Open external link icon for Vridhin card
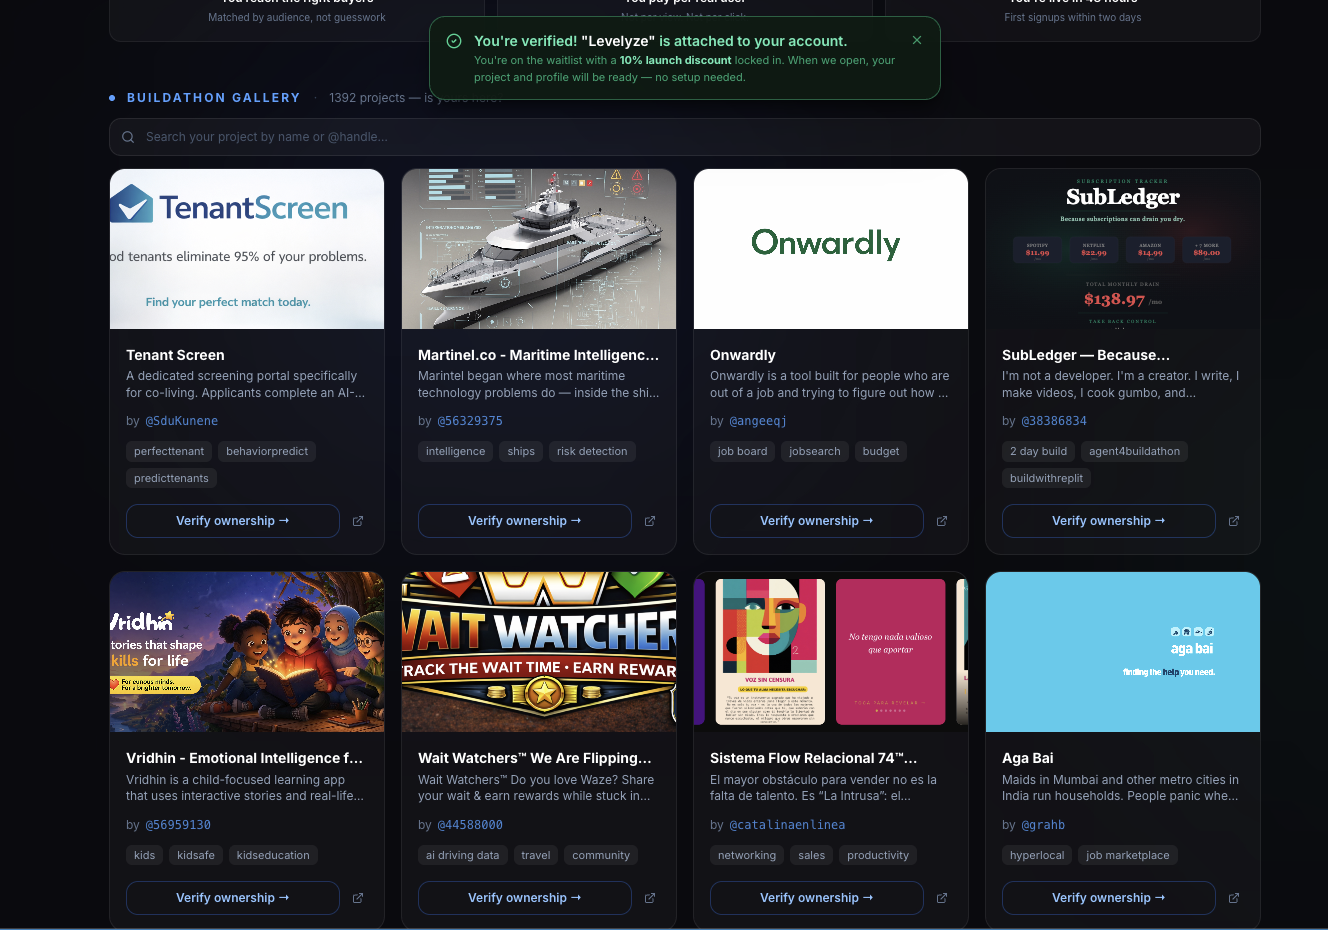The width and height of the screenshot is (1328, 930). tap(358, 898)
